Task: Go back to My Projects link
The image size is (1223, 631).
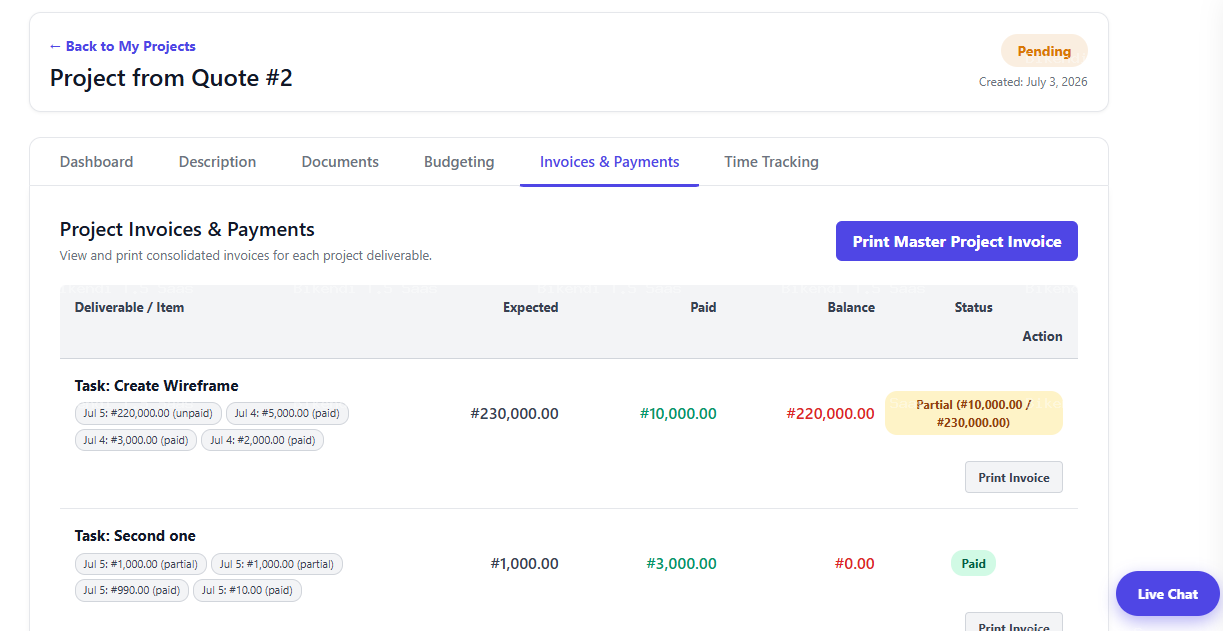Action: point(122,46)
